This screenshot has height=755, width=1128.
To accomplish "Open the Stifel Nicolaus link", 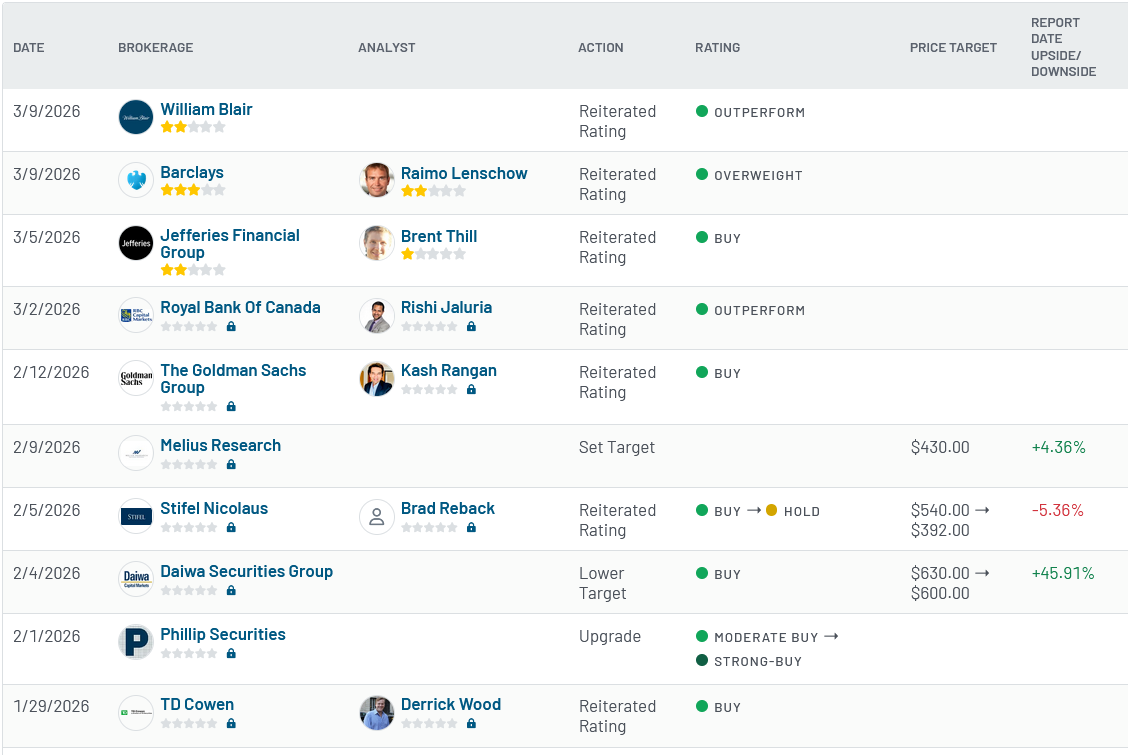I will point(214,508).
